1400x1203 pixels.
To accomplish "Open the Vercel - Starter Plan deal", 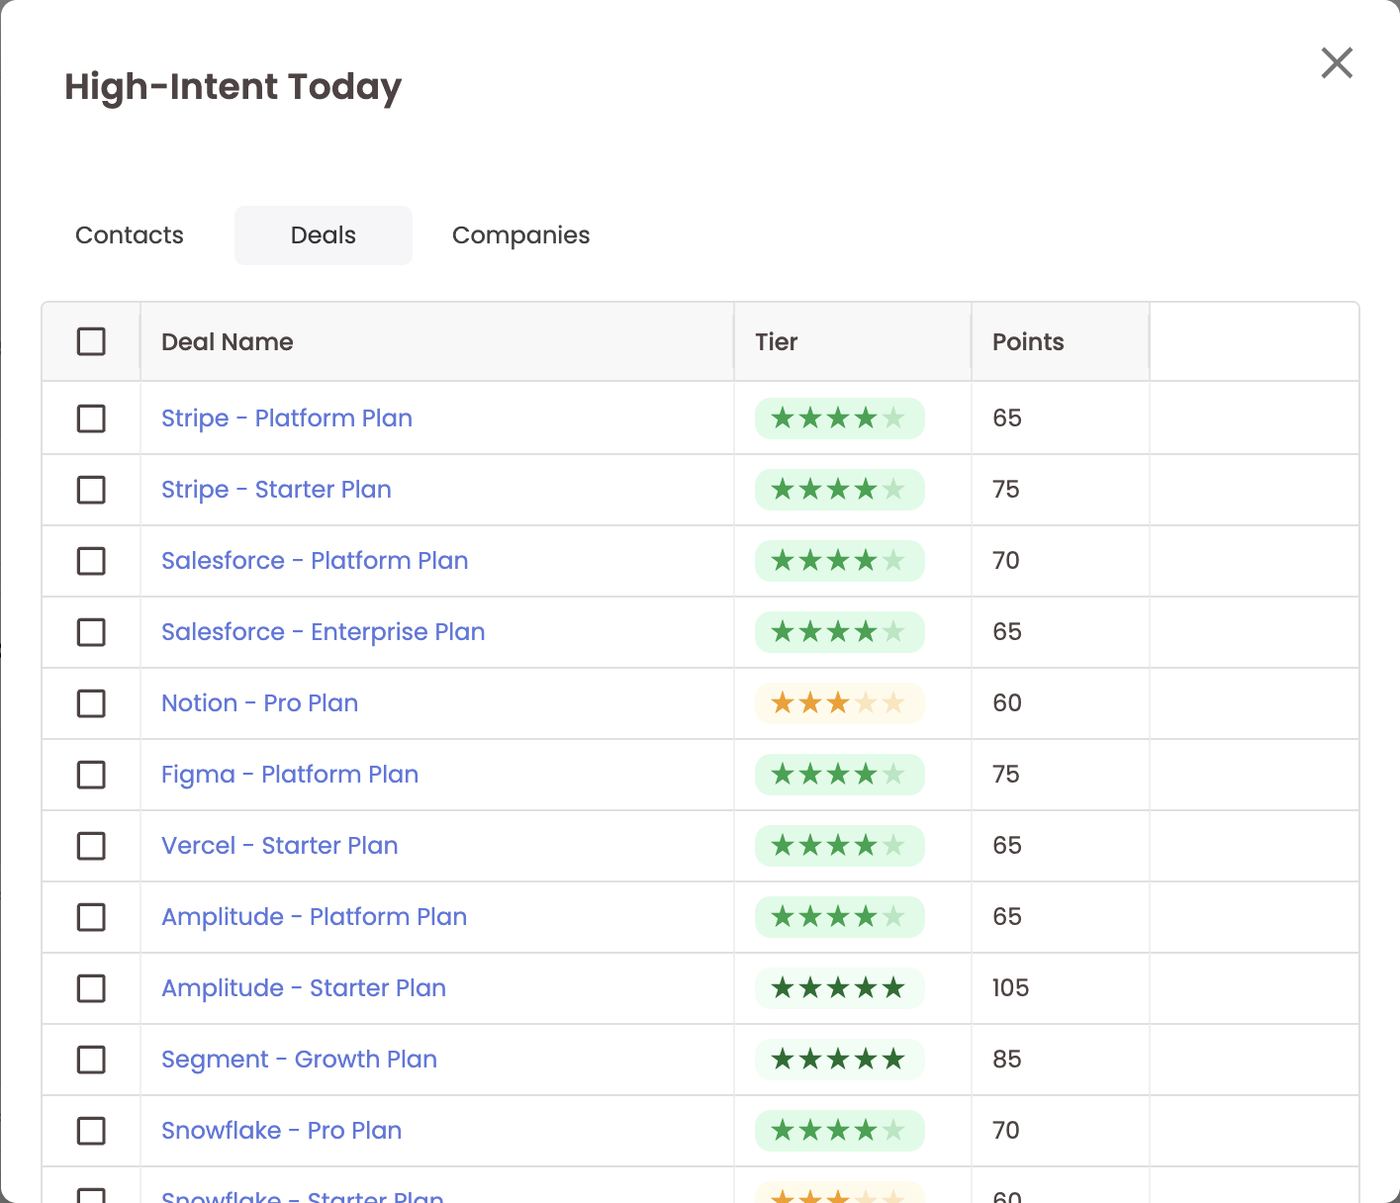I will 280,845.
